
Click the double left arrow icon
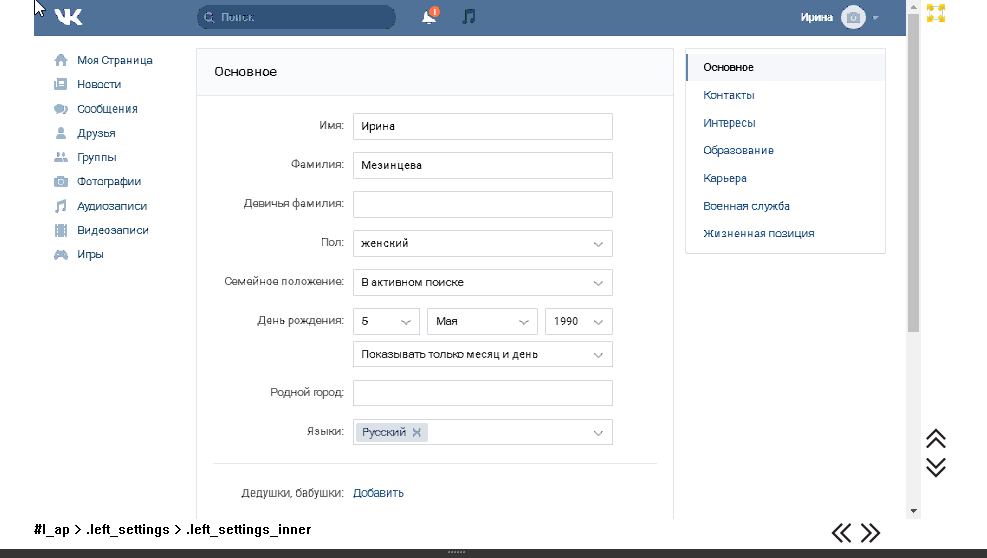tap(842, 532)
